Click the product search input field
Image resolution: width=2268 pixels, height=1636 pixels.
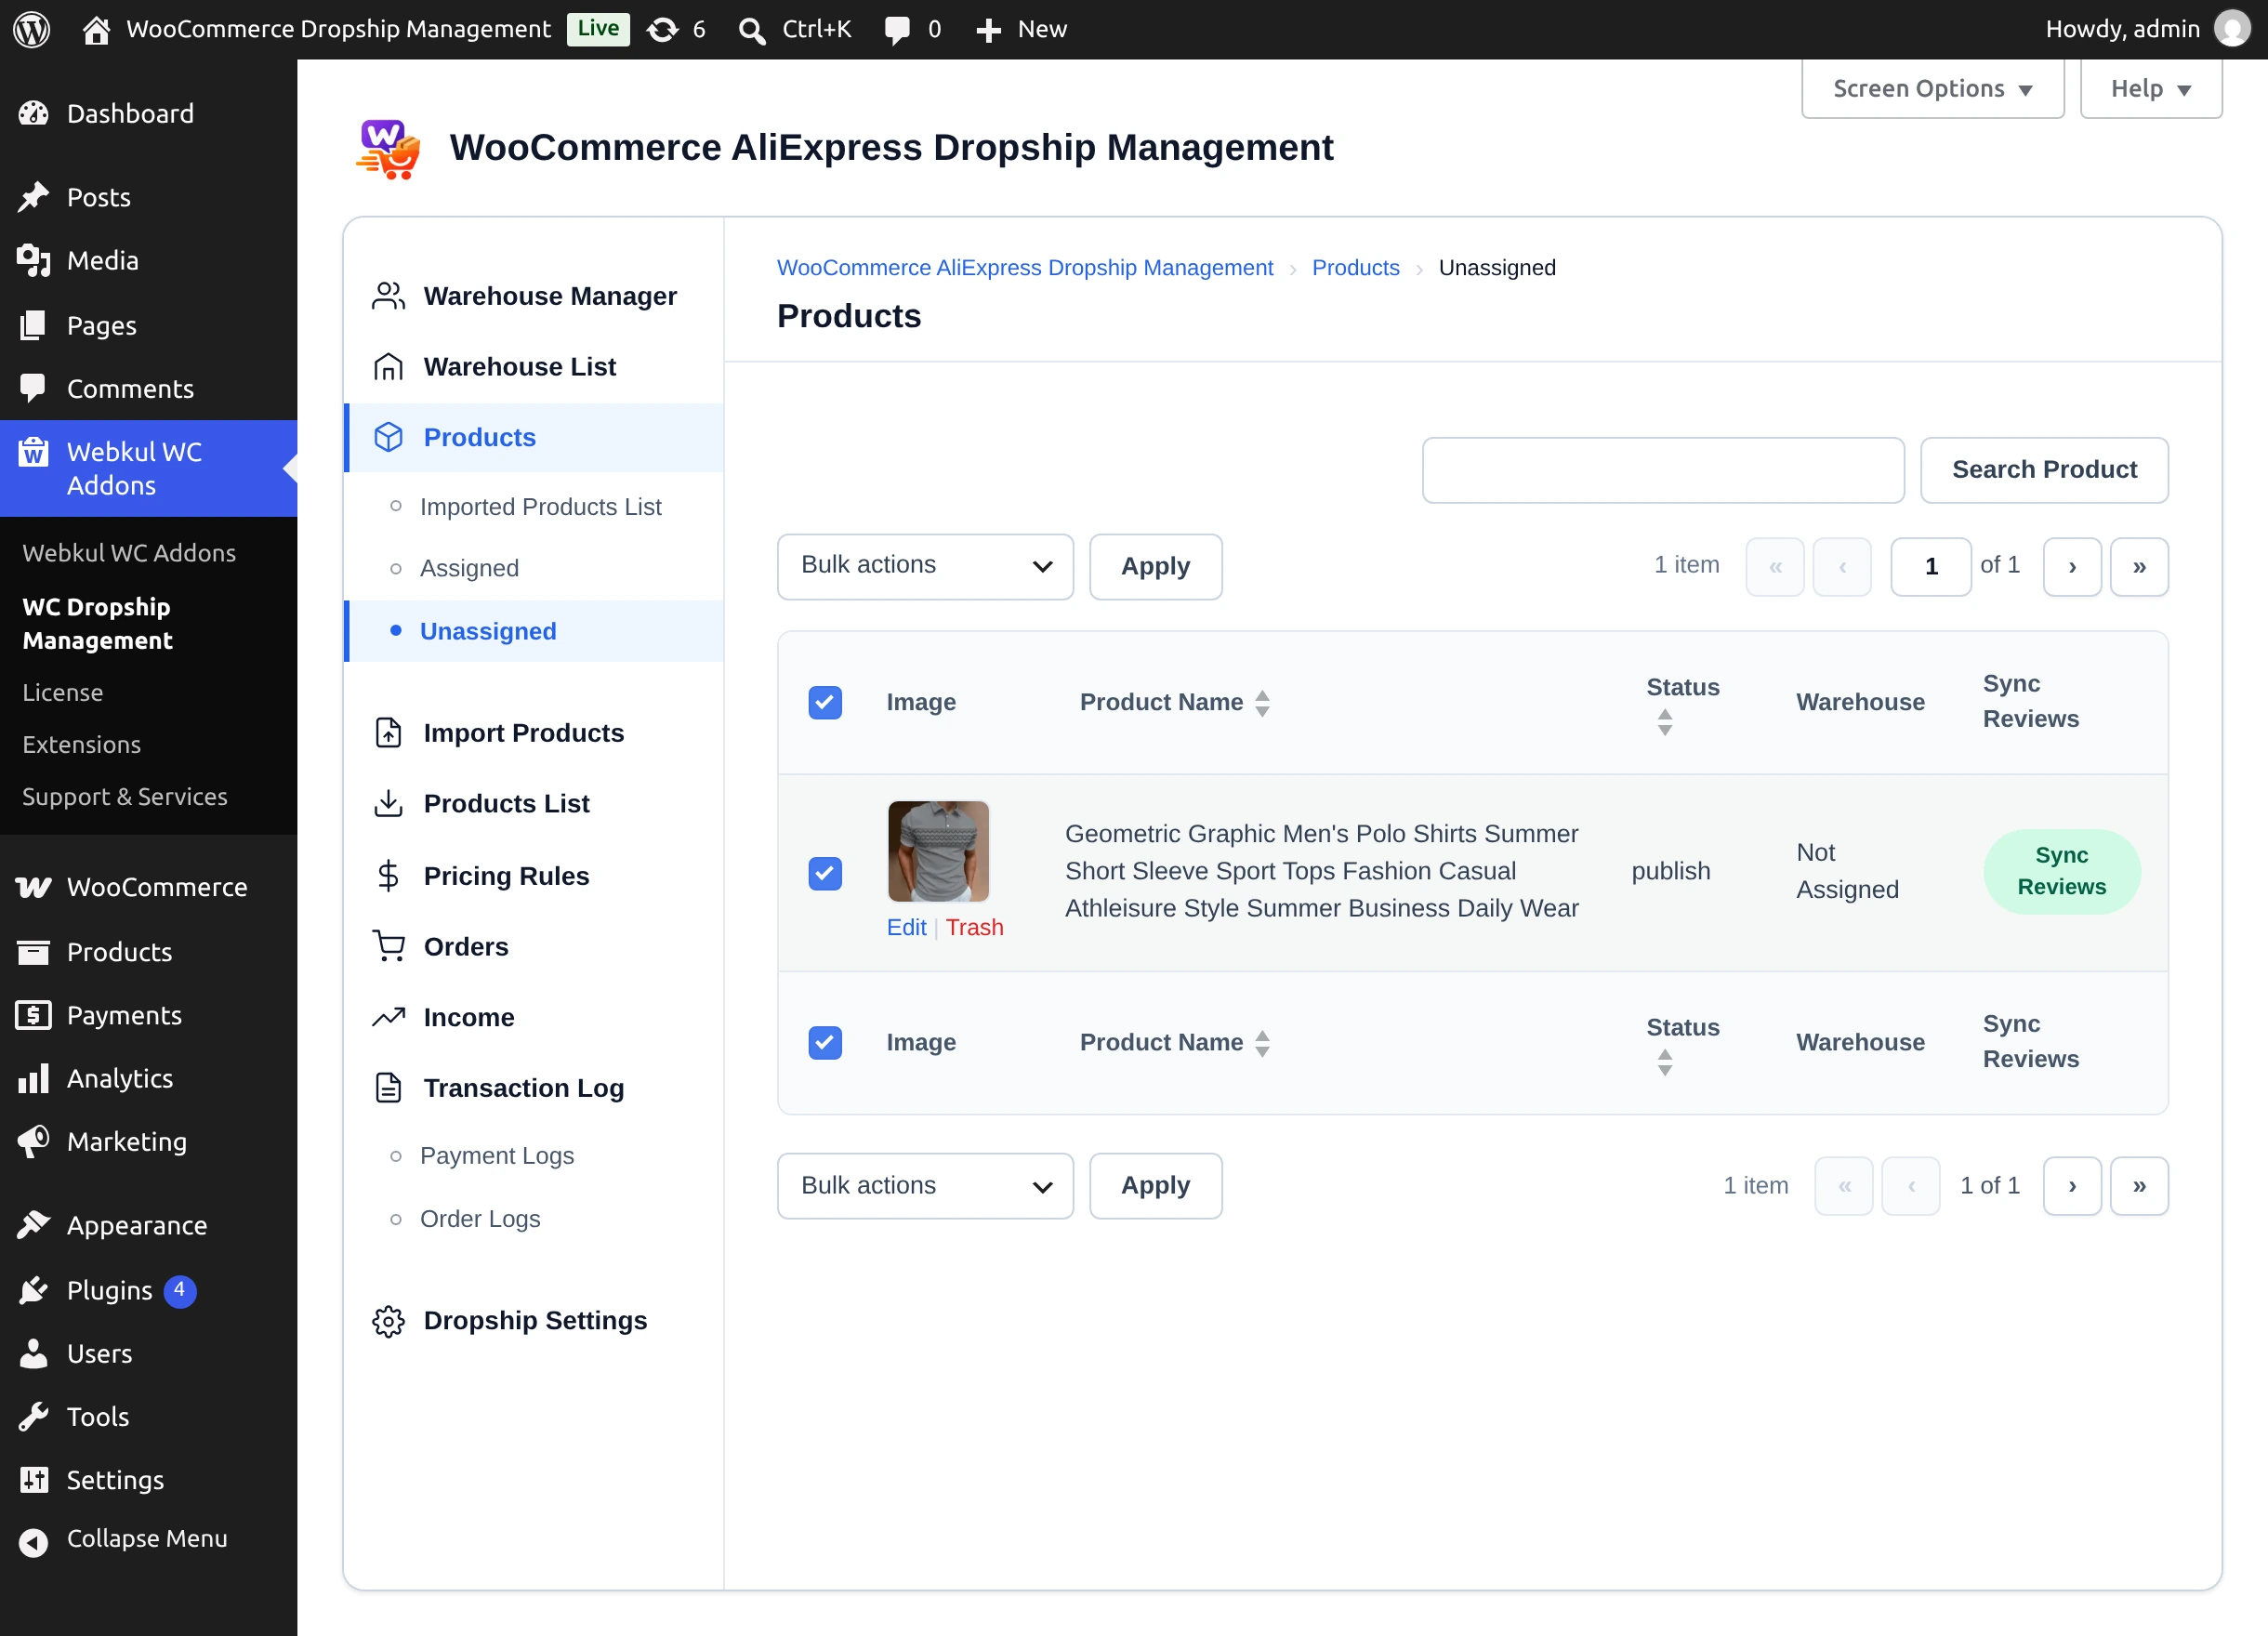coord(1663,470)
